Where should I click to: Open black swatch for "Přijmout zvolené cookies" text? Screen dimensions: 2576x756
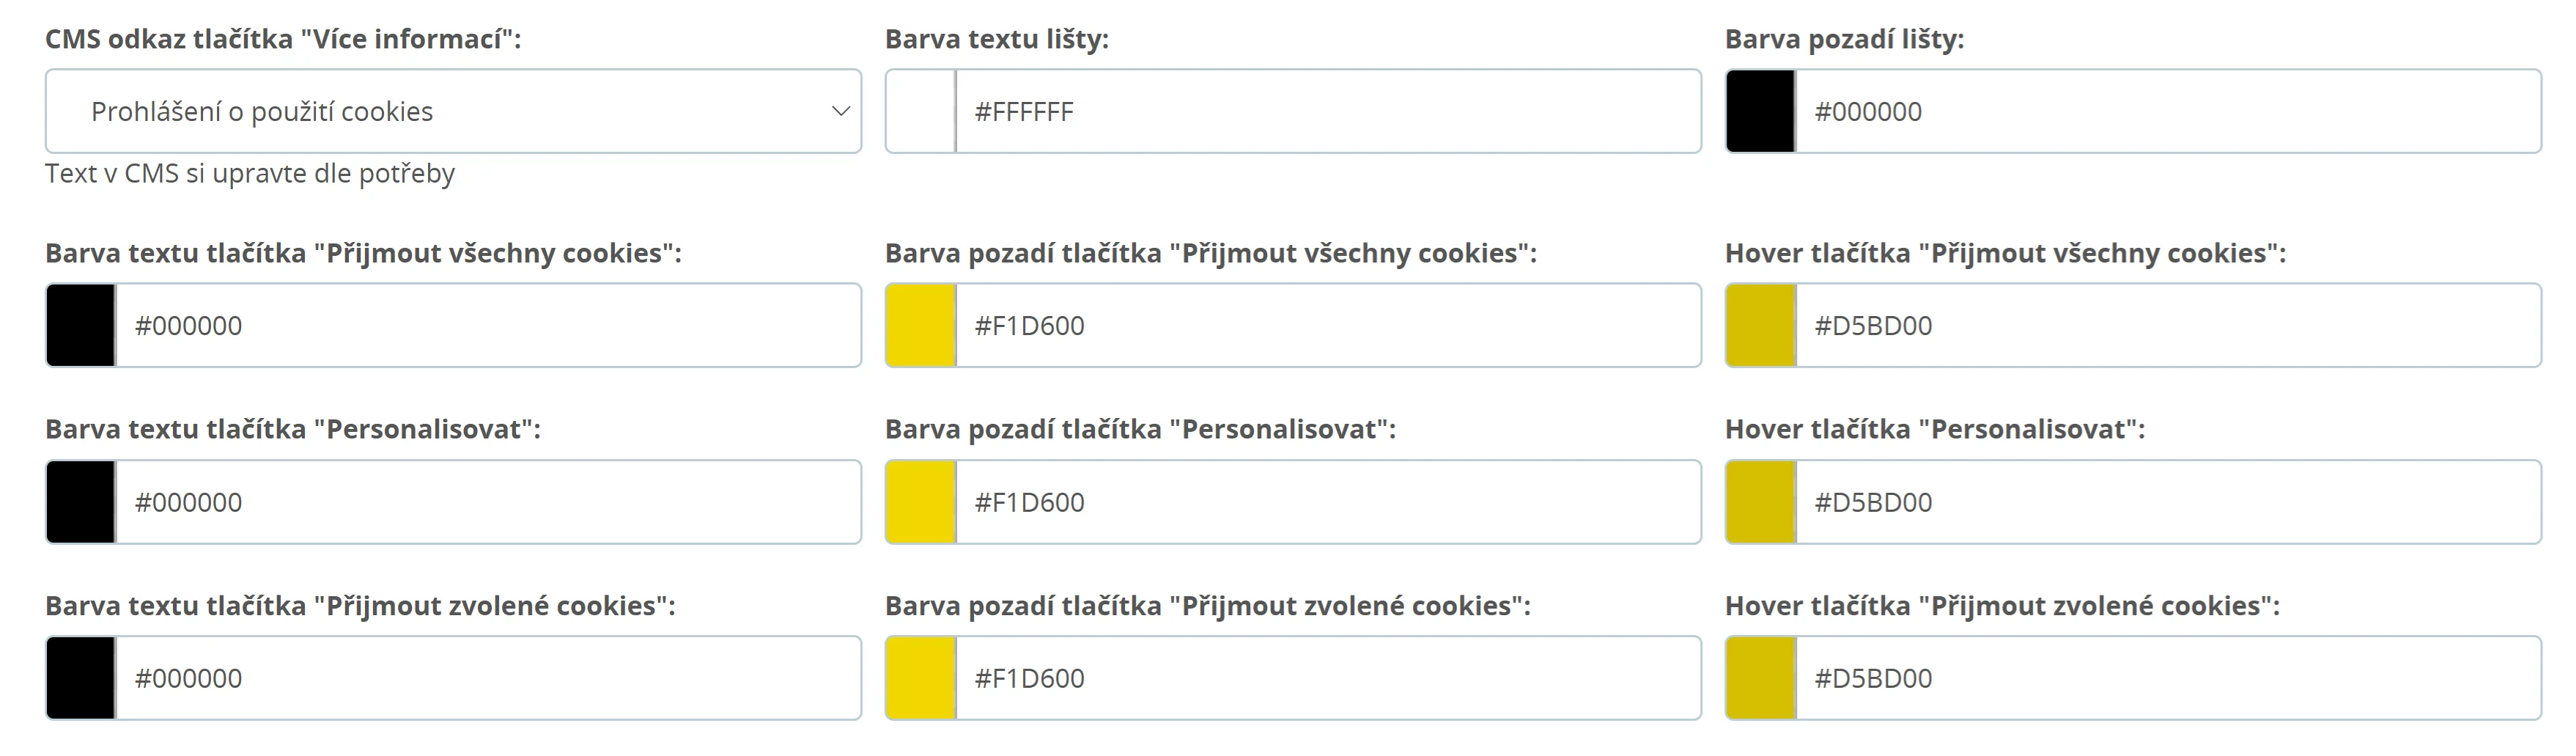point(81,678)
